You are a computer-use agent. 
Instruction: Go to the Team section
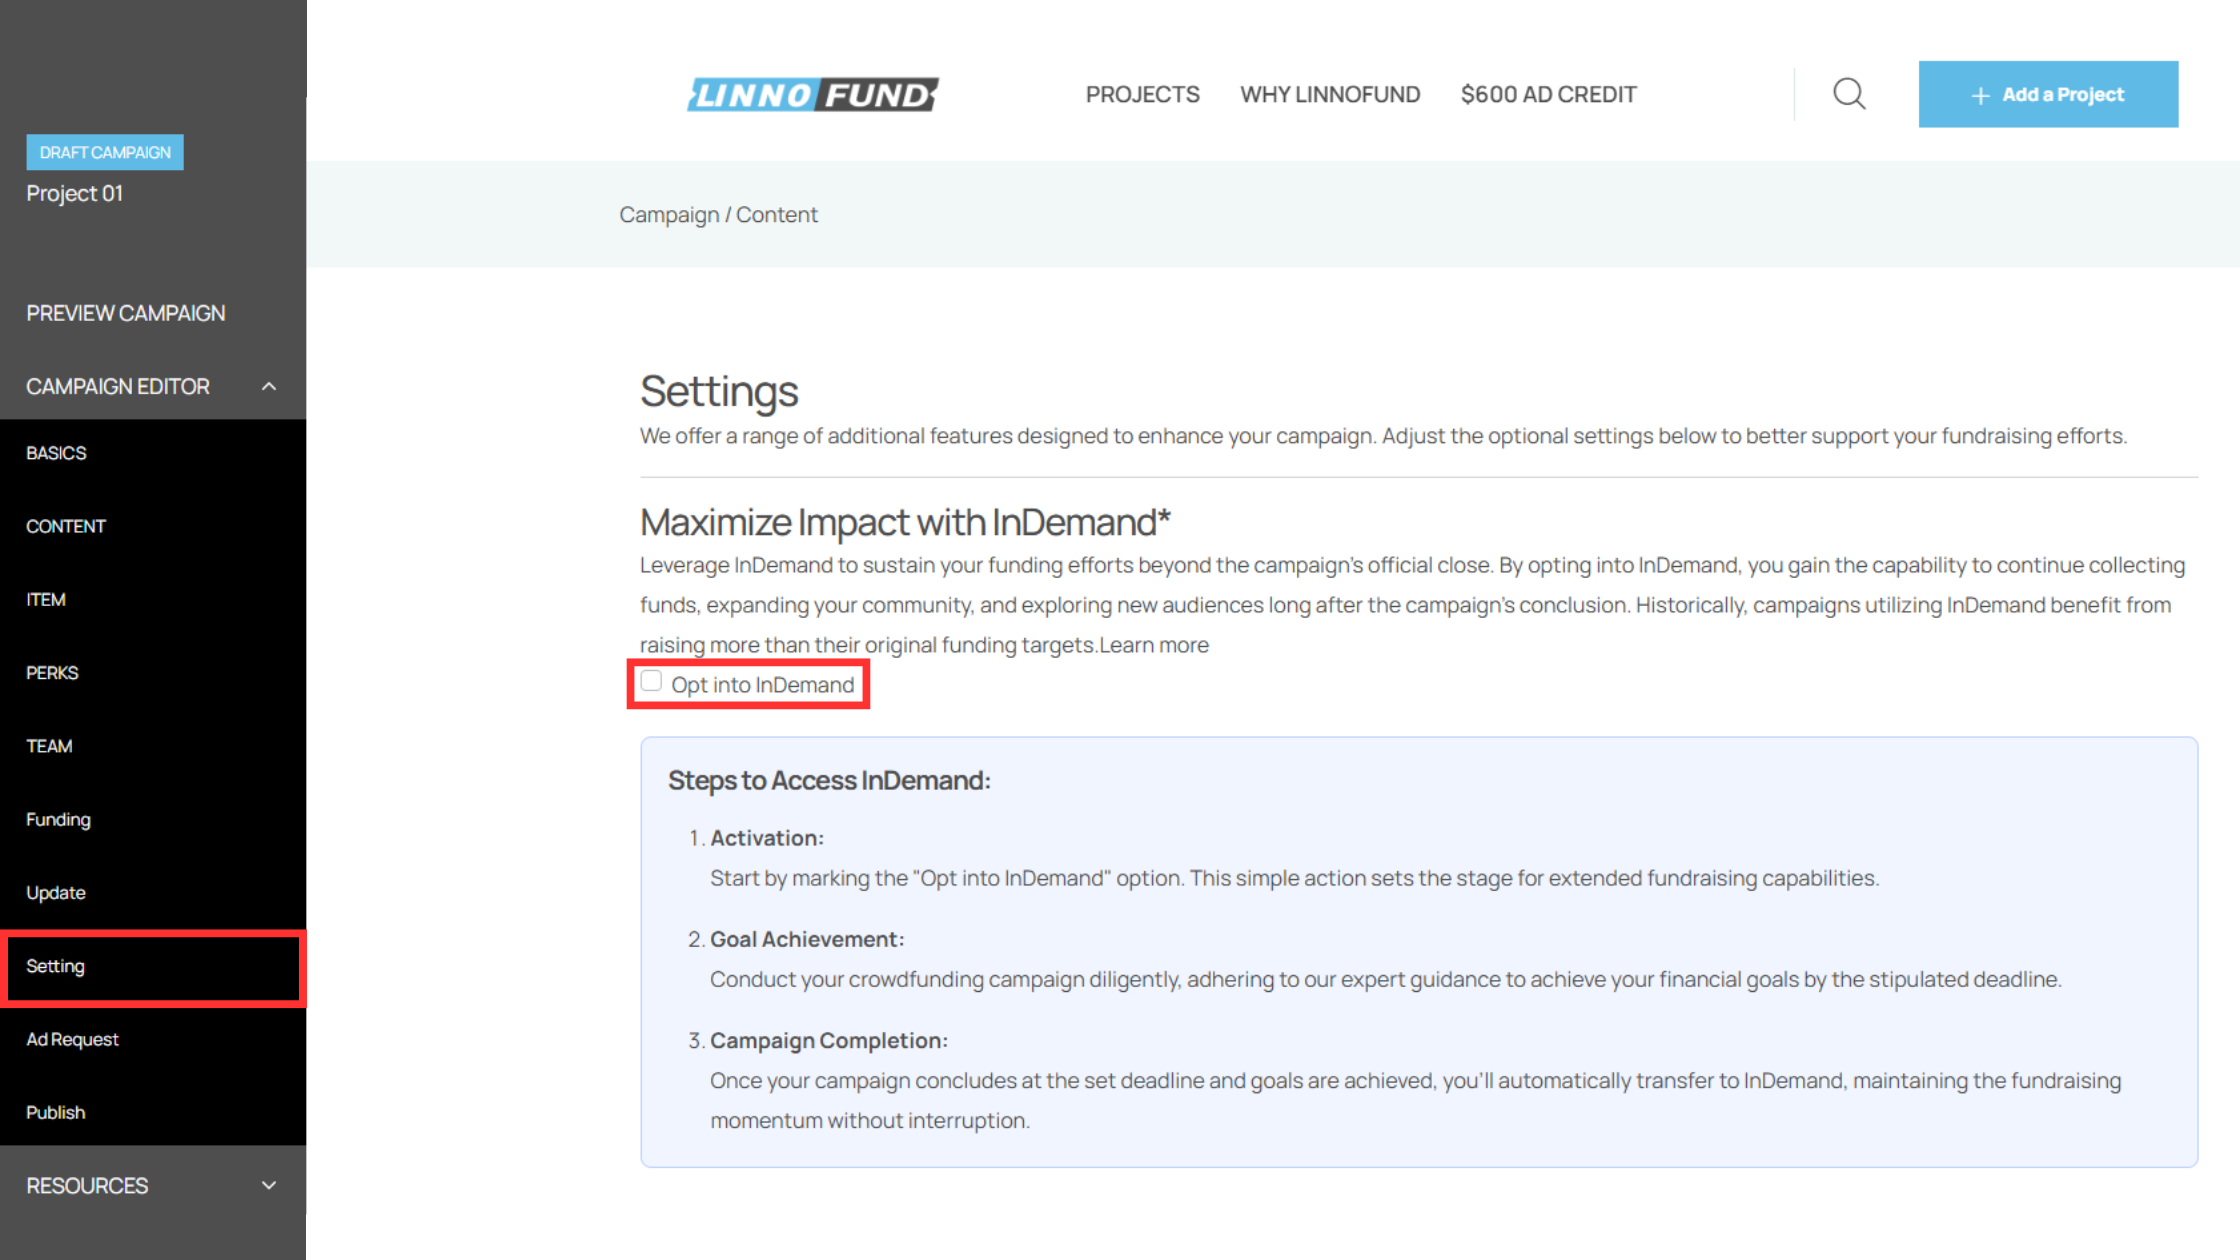(x=49, y=746)
